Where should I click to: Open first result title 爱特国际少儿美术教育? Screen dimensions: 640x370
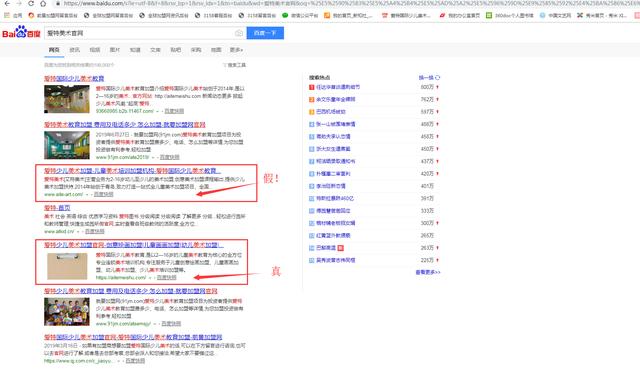pos(74,78)
